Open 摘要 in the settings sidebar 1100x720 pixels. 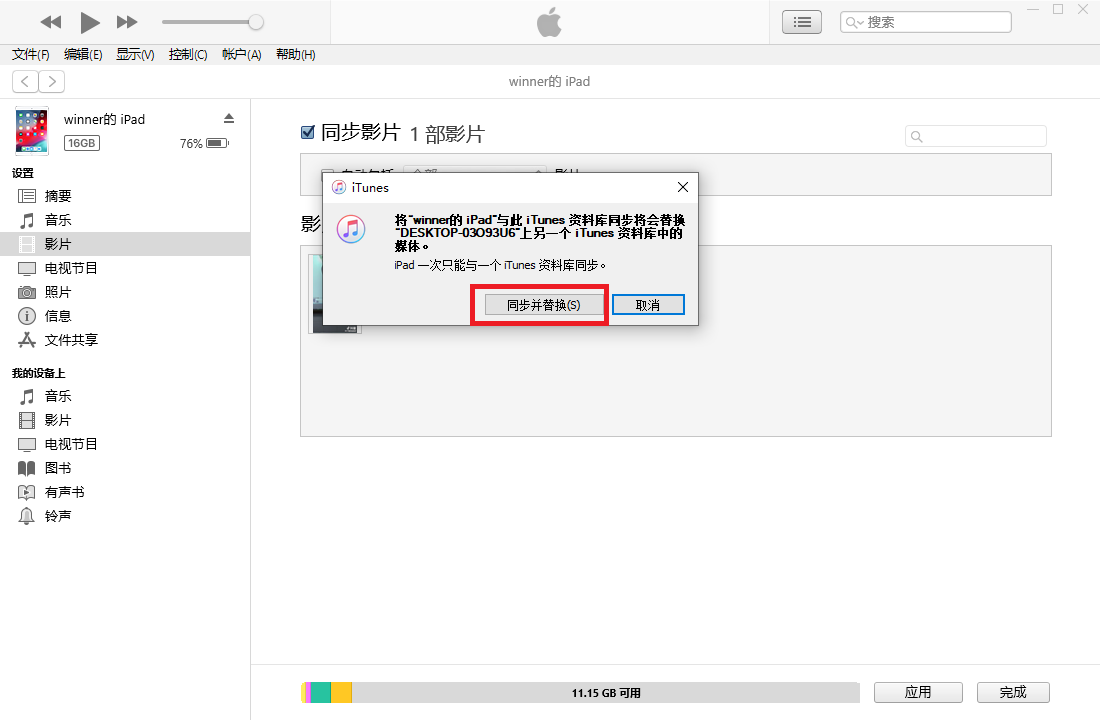tap(125, 196)
